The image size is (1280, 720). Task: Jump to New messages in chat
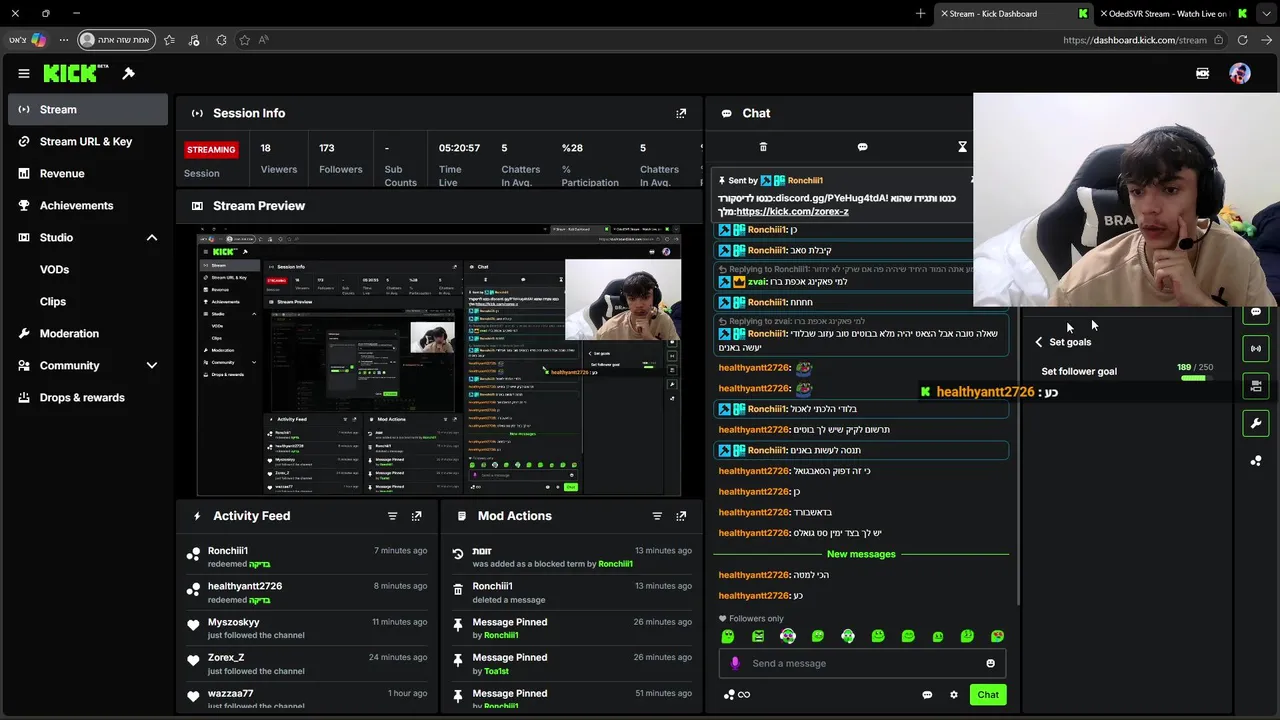[x=861, y=554]
